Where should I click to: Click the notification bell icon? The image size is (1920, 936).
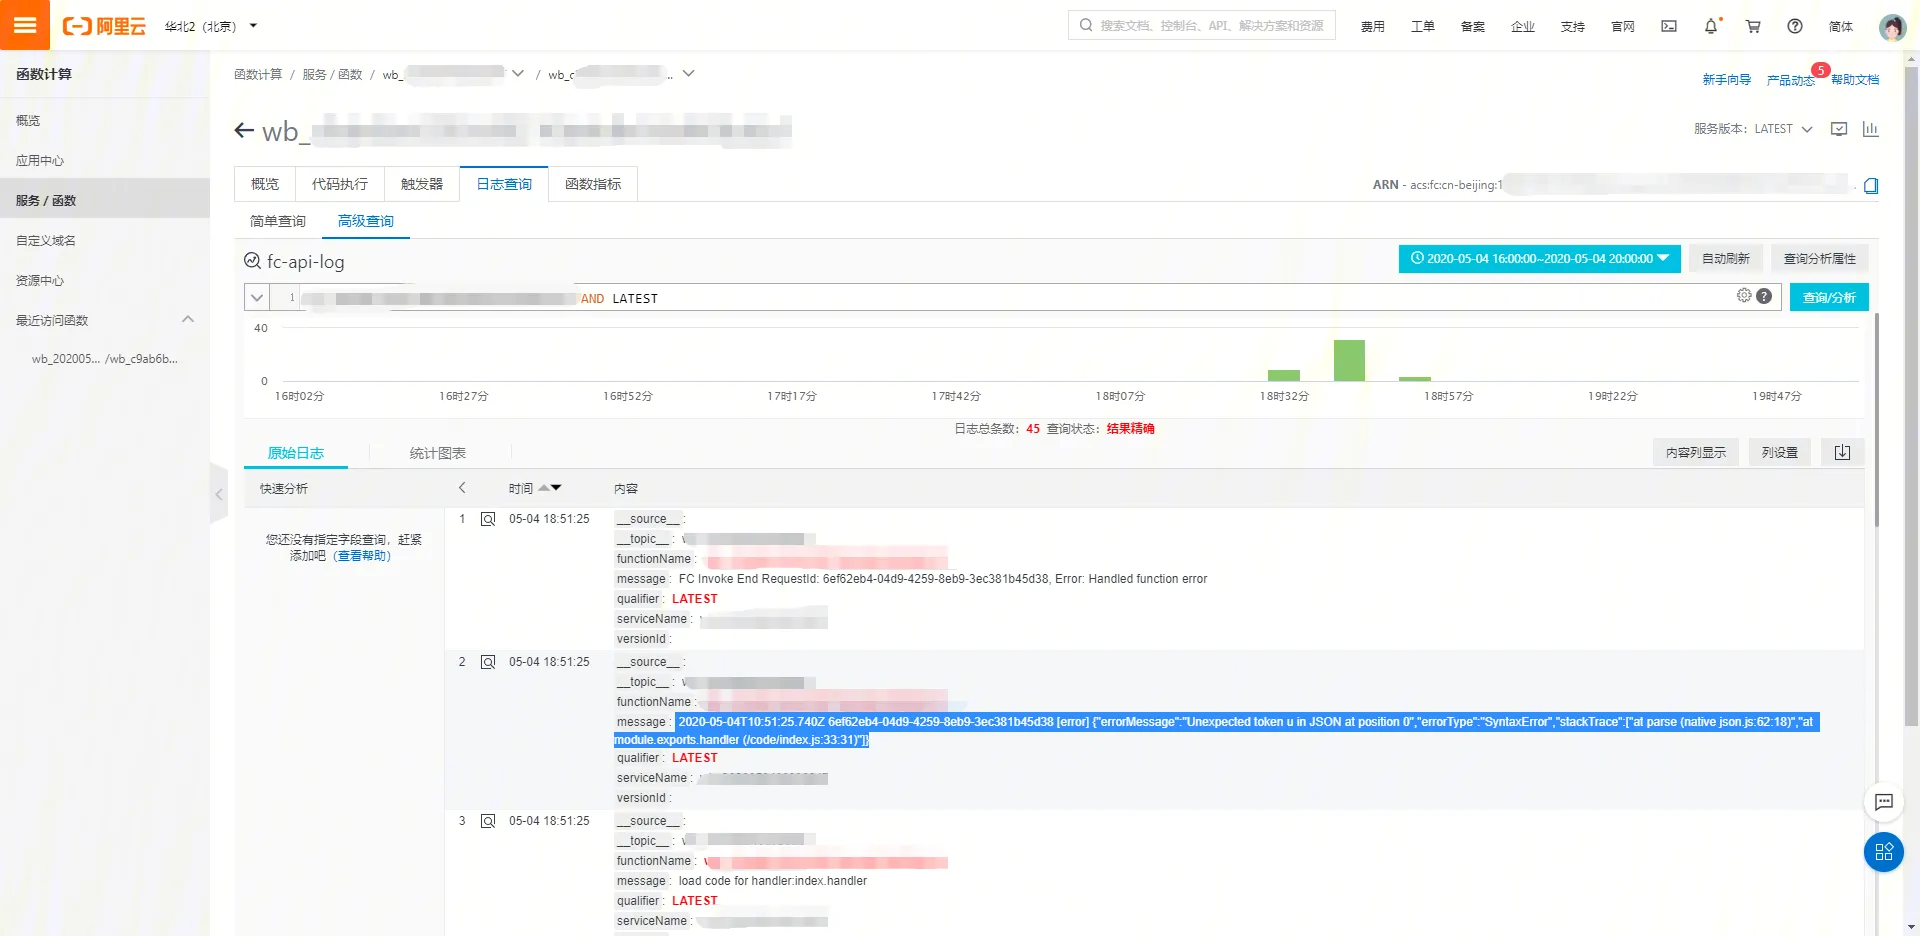[1711, 27]
